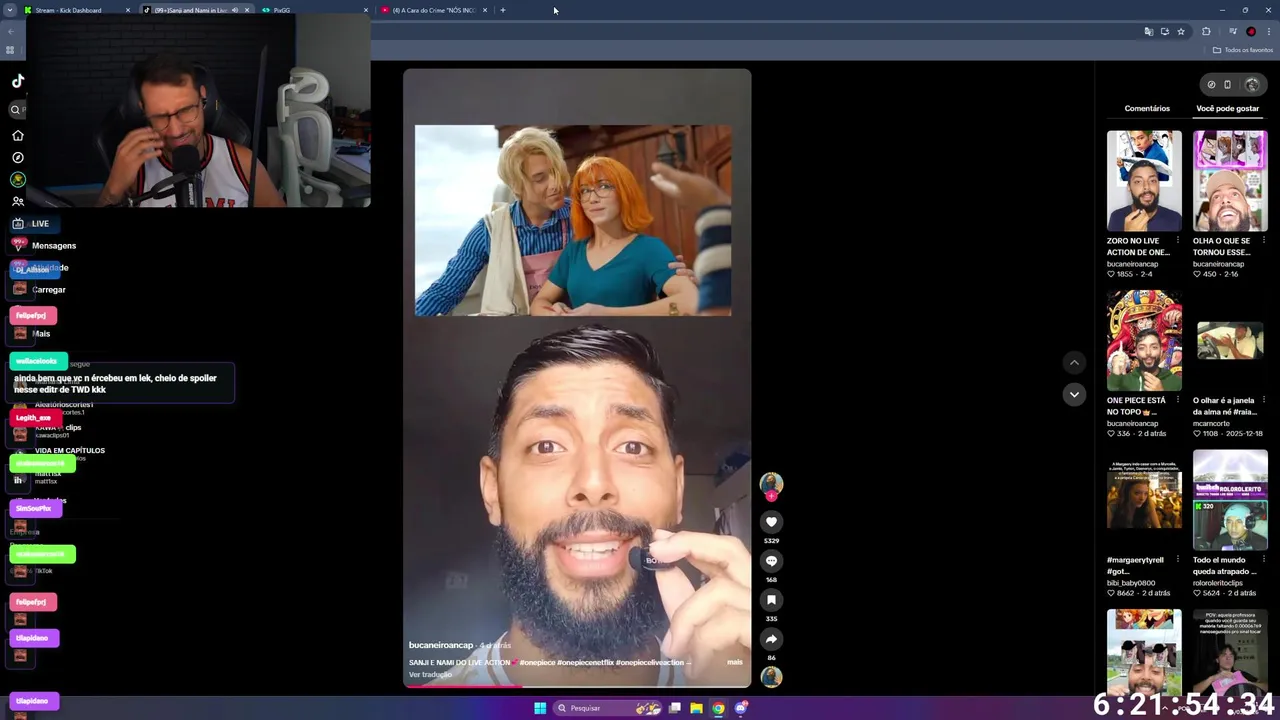Open ONE PIECE ESTÁ NO TOPO thumbnail
Image resolution: width=1280 pixels, height=720 pixels.
1144,340
